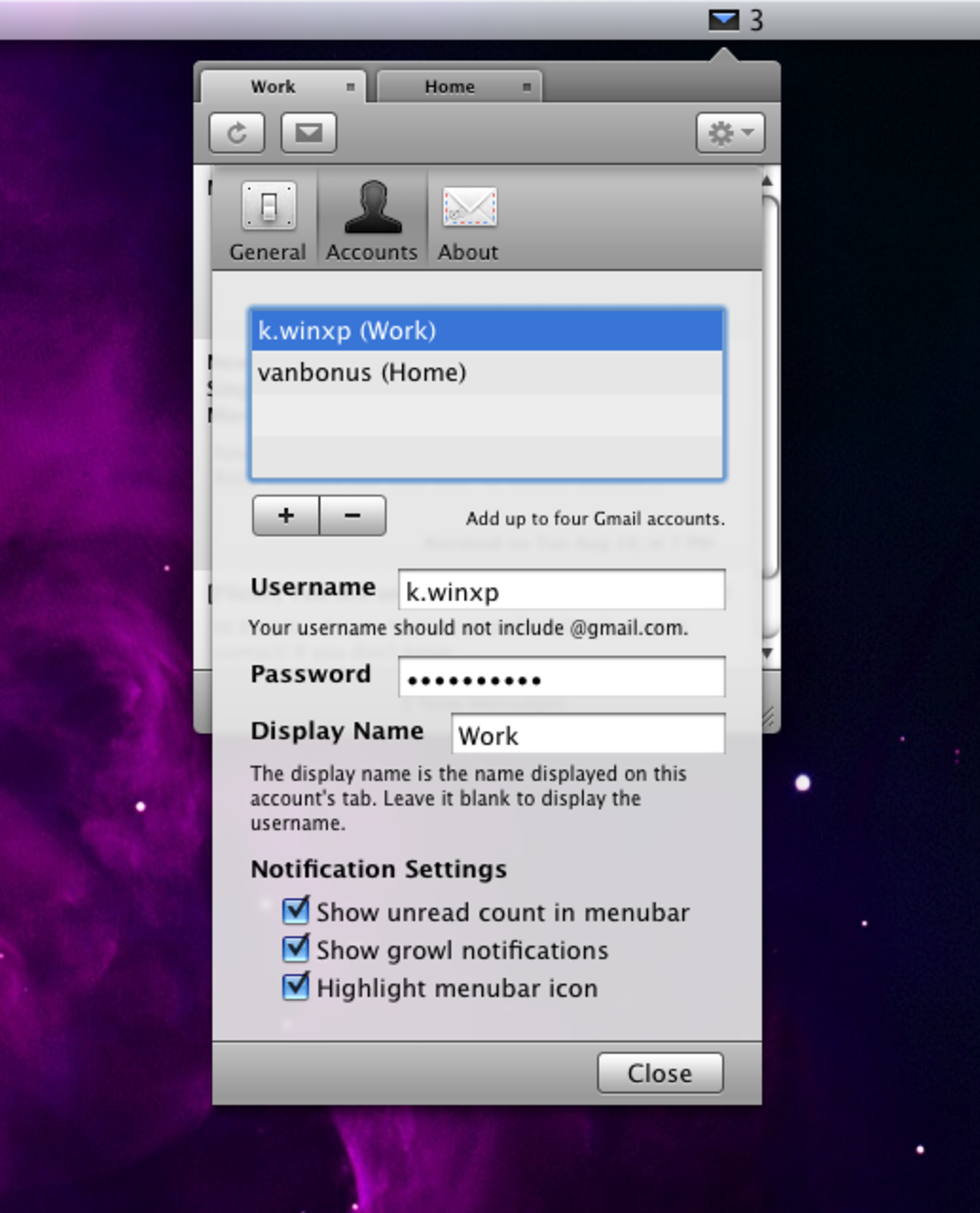980x1213 pixels.
Task: Remove the selected account with minus button
Action: pyautogui.click(x=352, y=516)
